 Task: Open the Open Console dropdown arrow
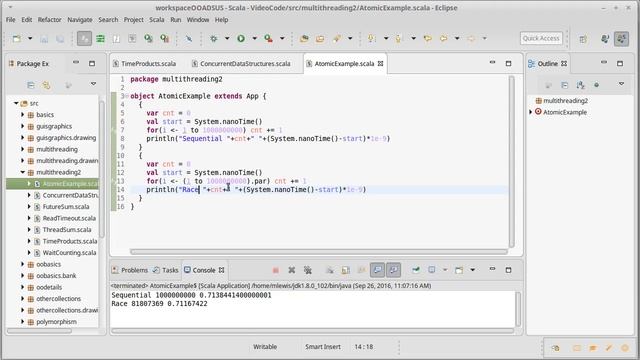point(472,270)
